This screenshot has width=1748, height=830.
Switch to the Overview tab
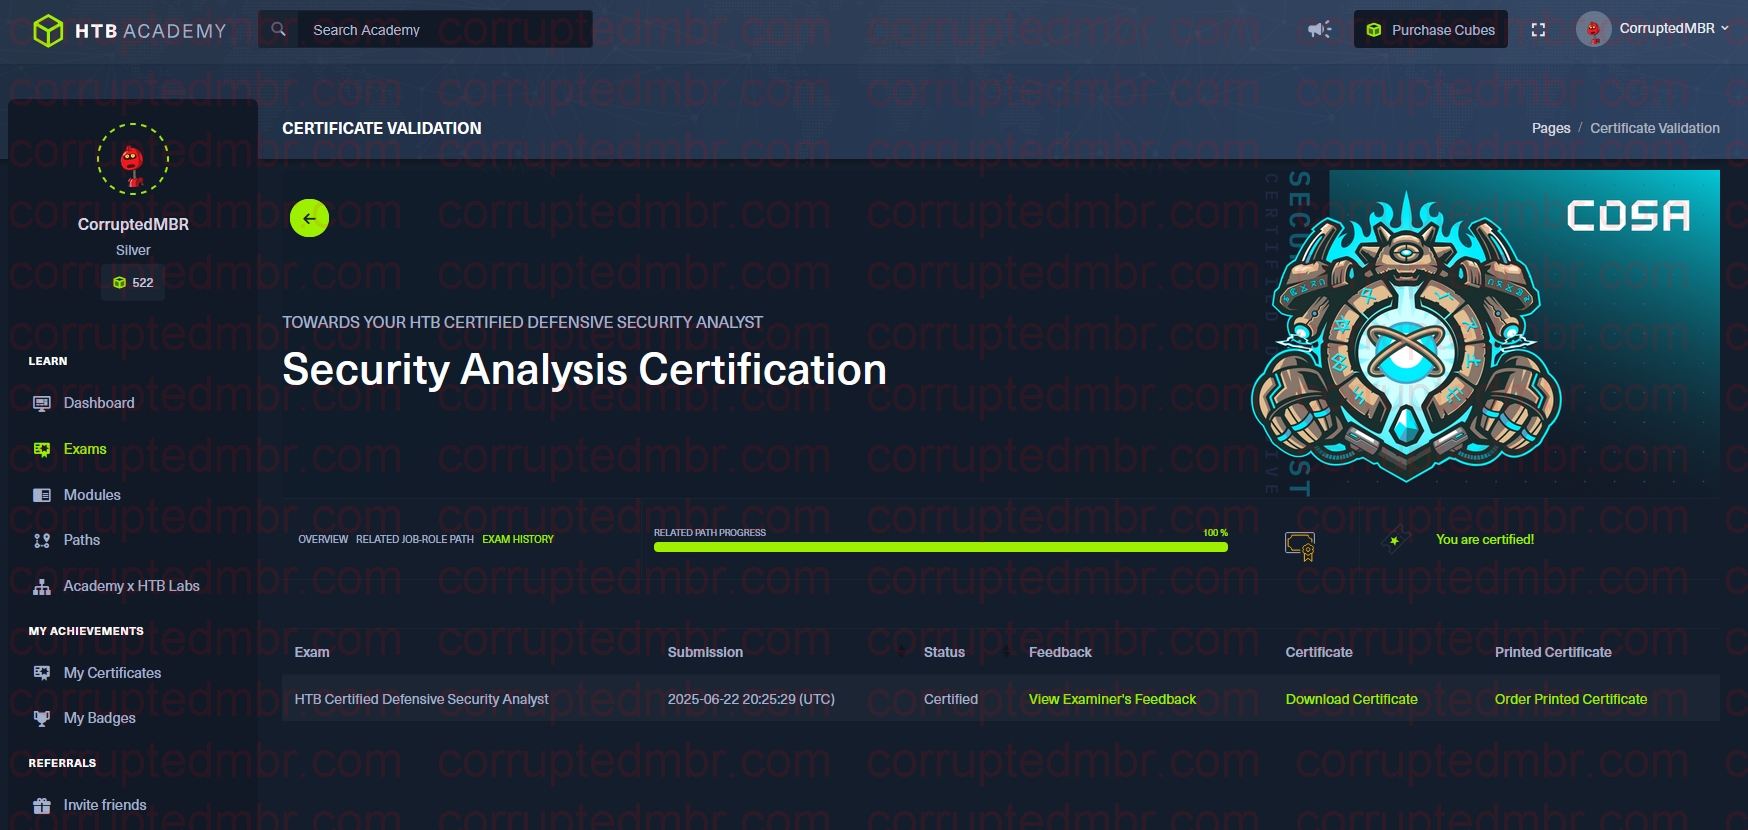click(x=323, y=539)
